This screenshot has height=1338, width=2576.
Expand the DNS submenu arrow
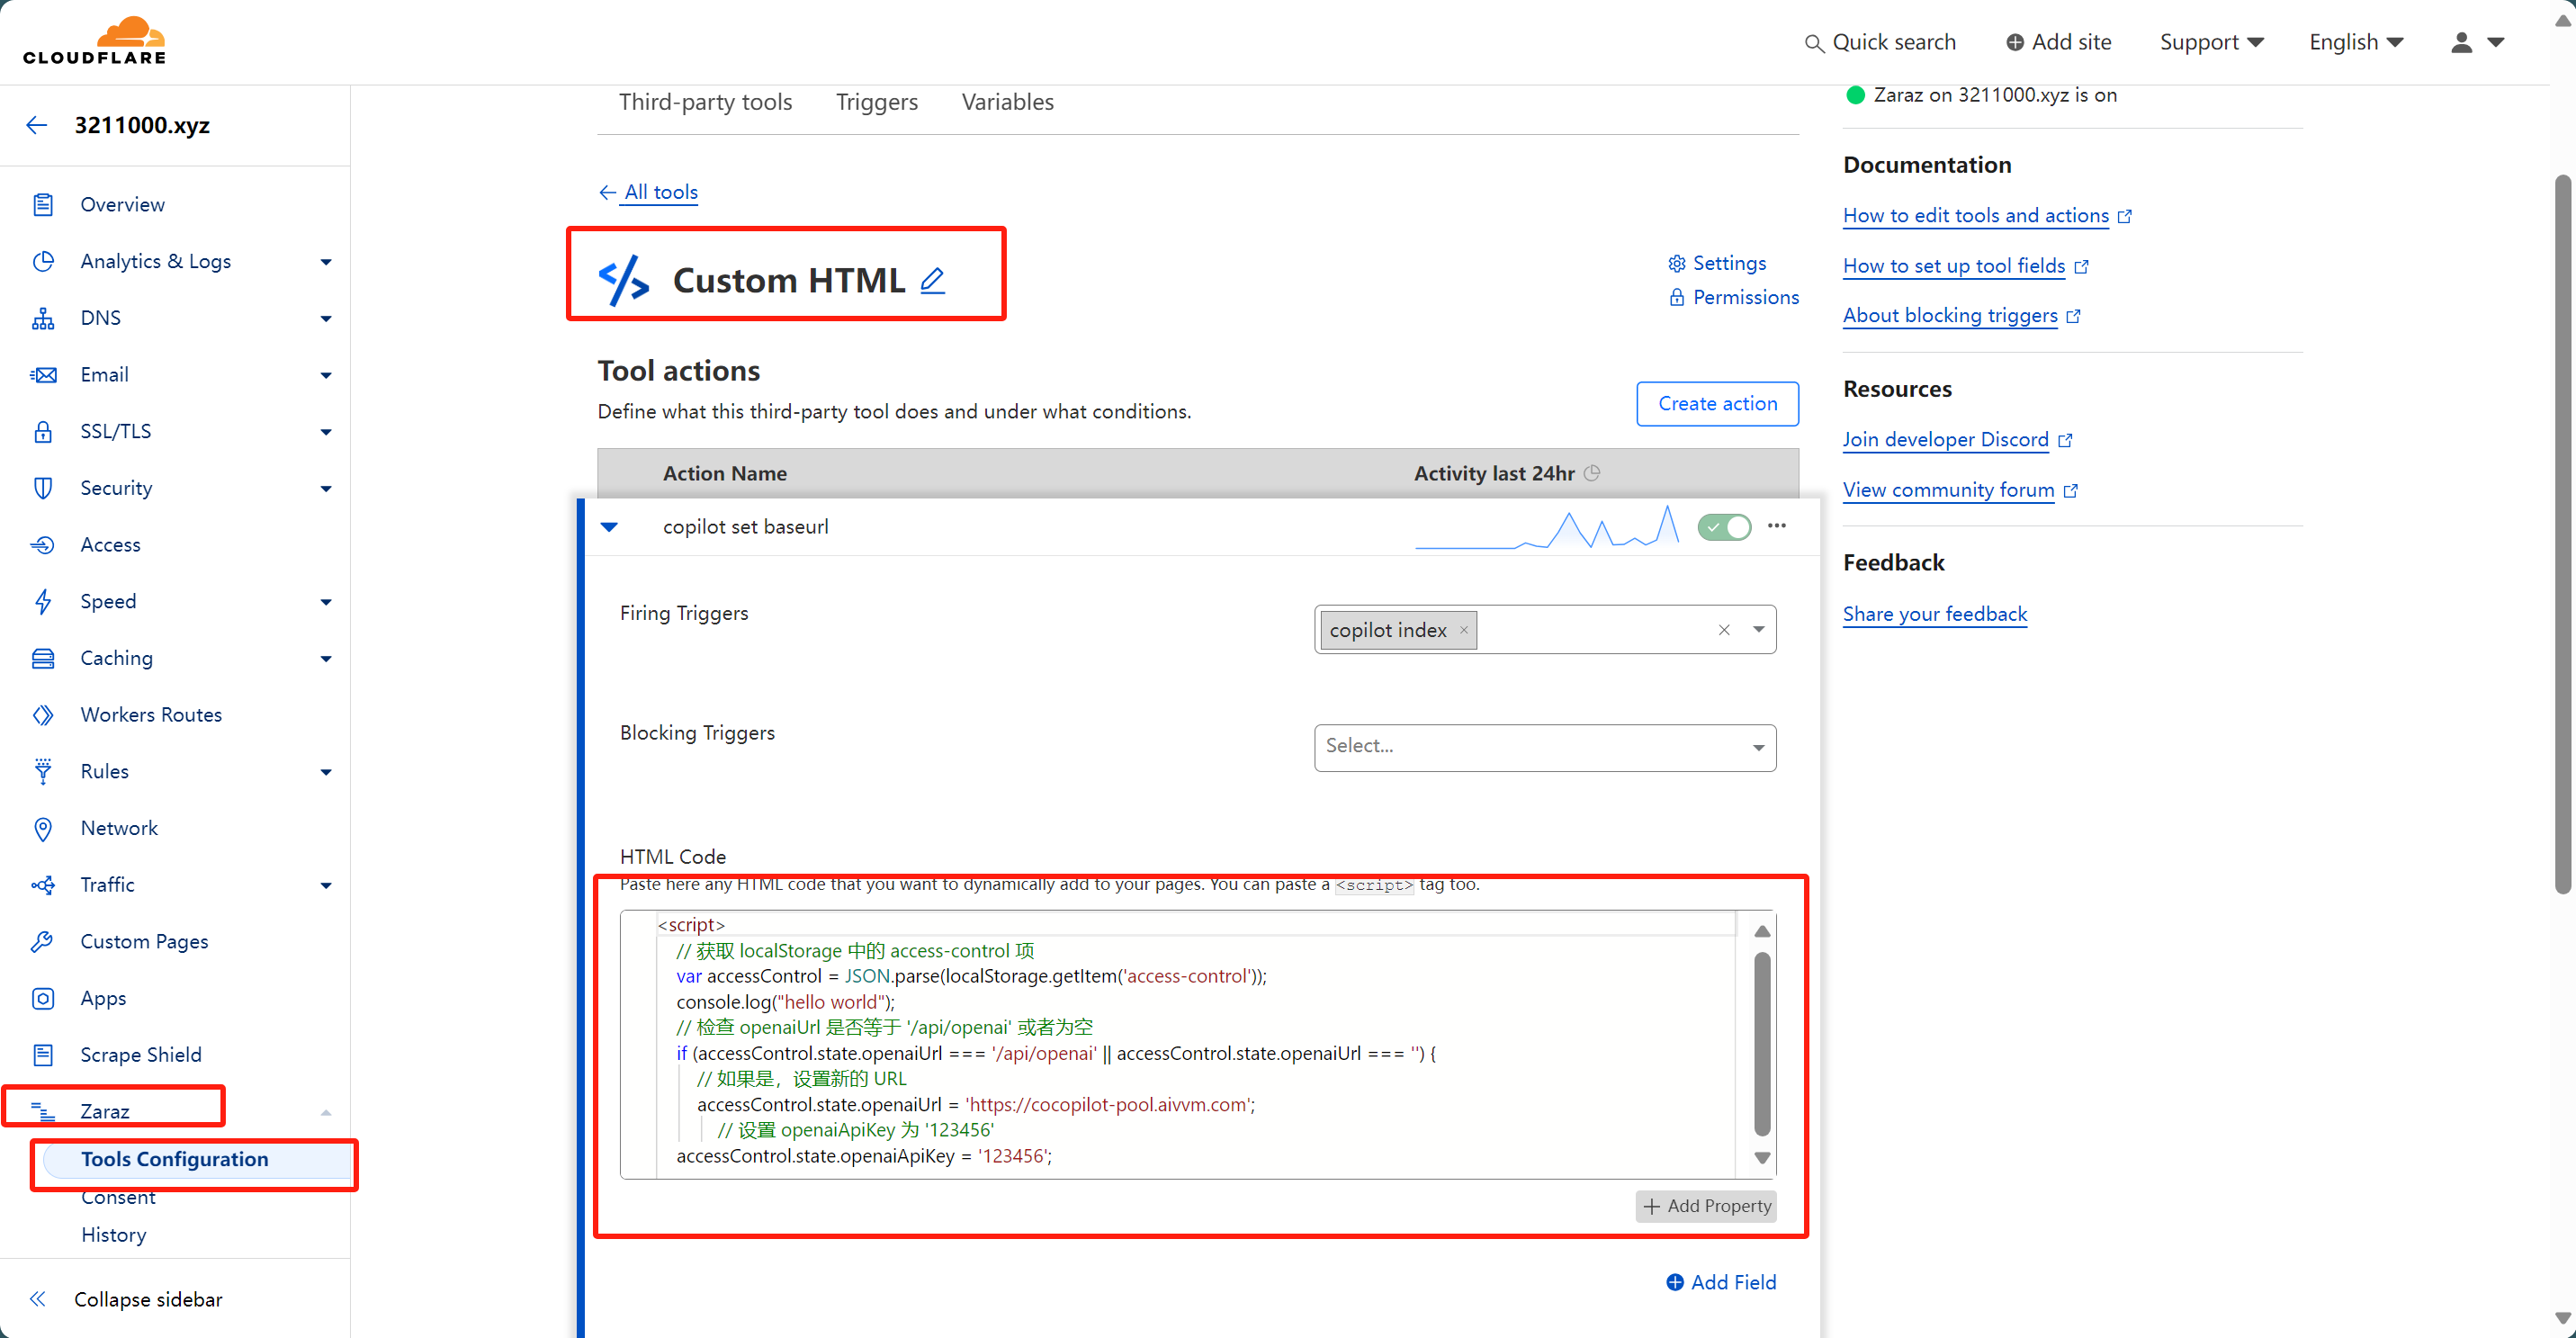coord(326,319)
